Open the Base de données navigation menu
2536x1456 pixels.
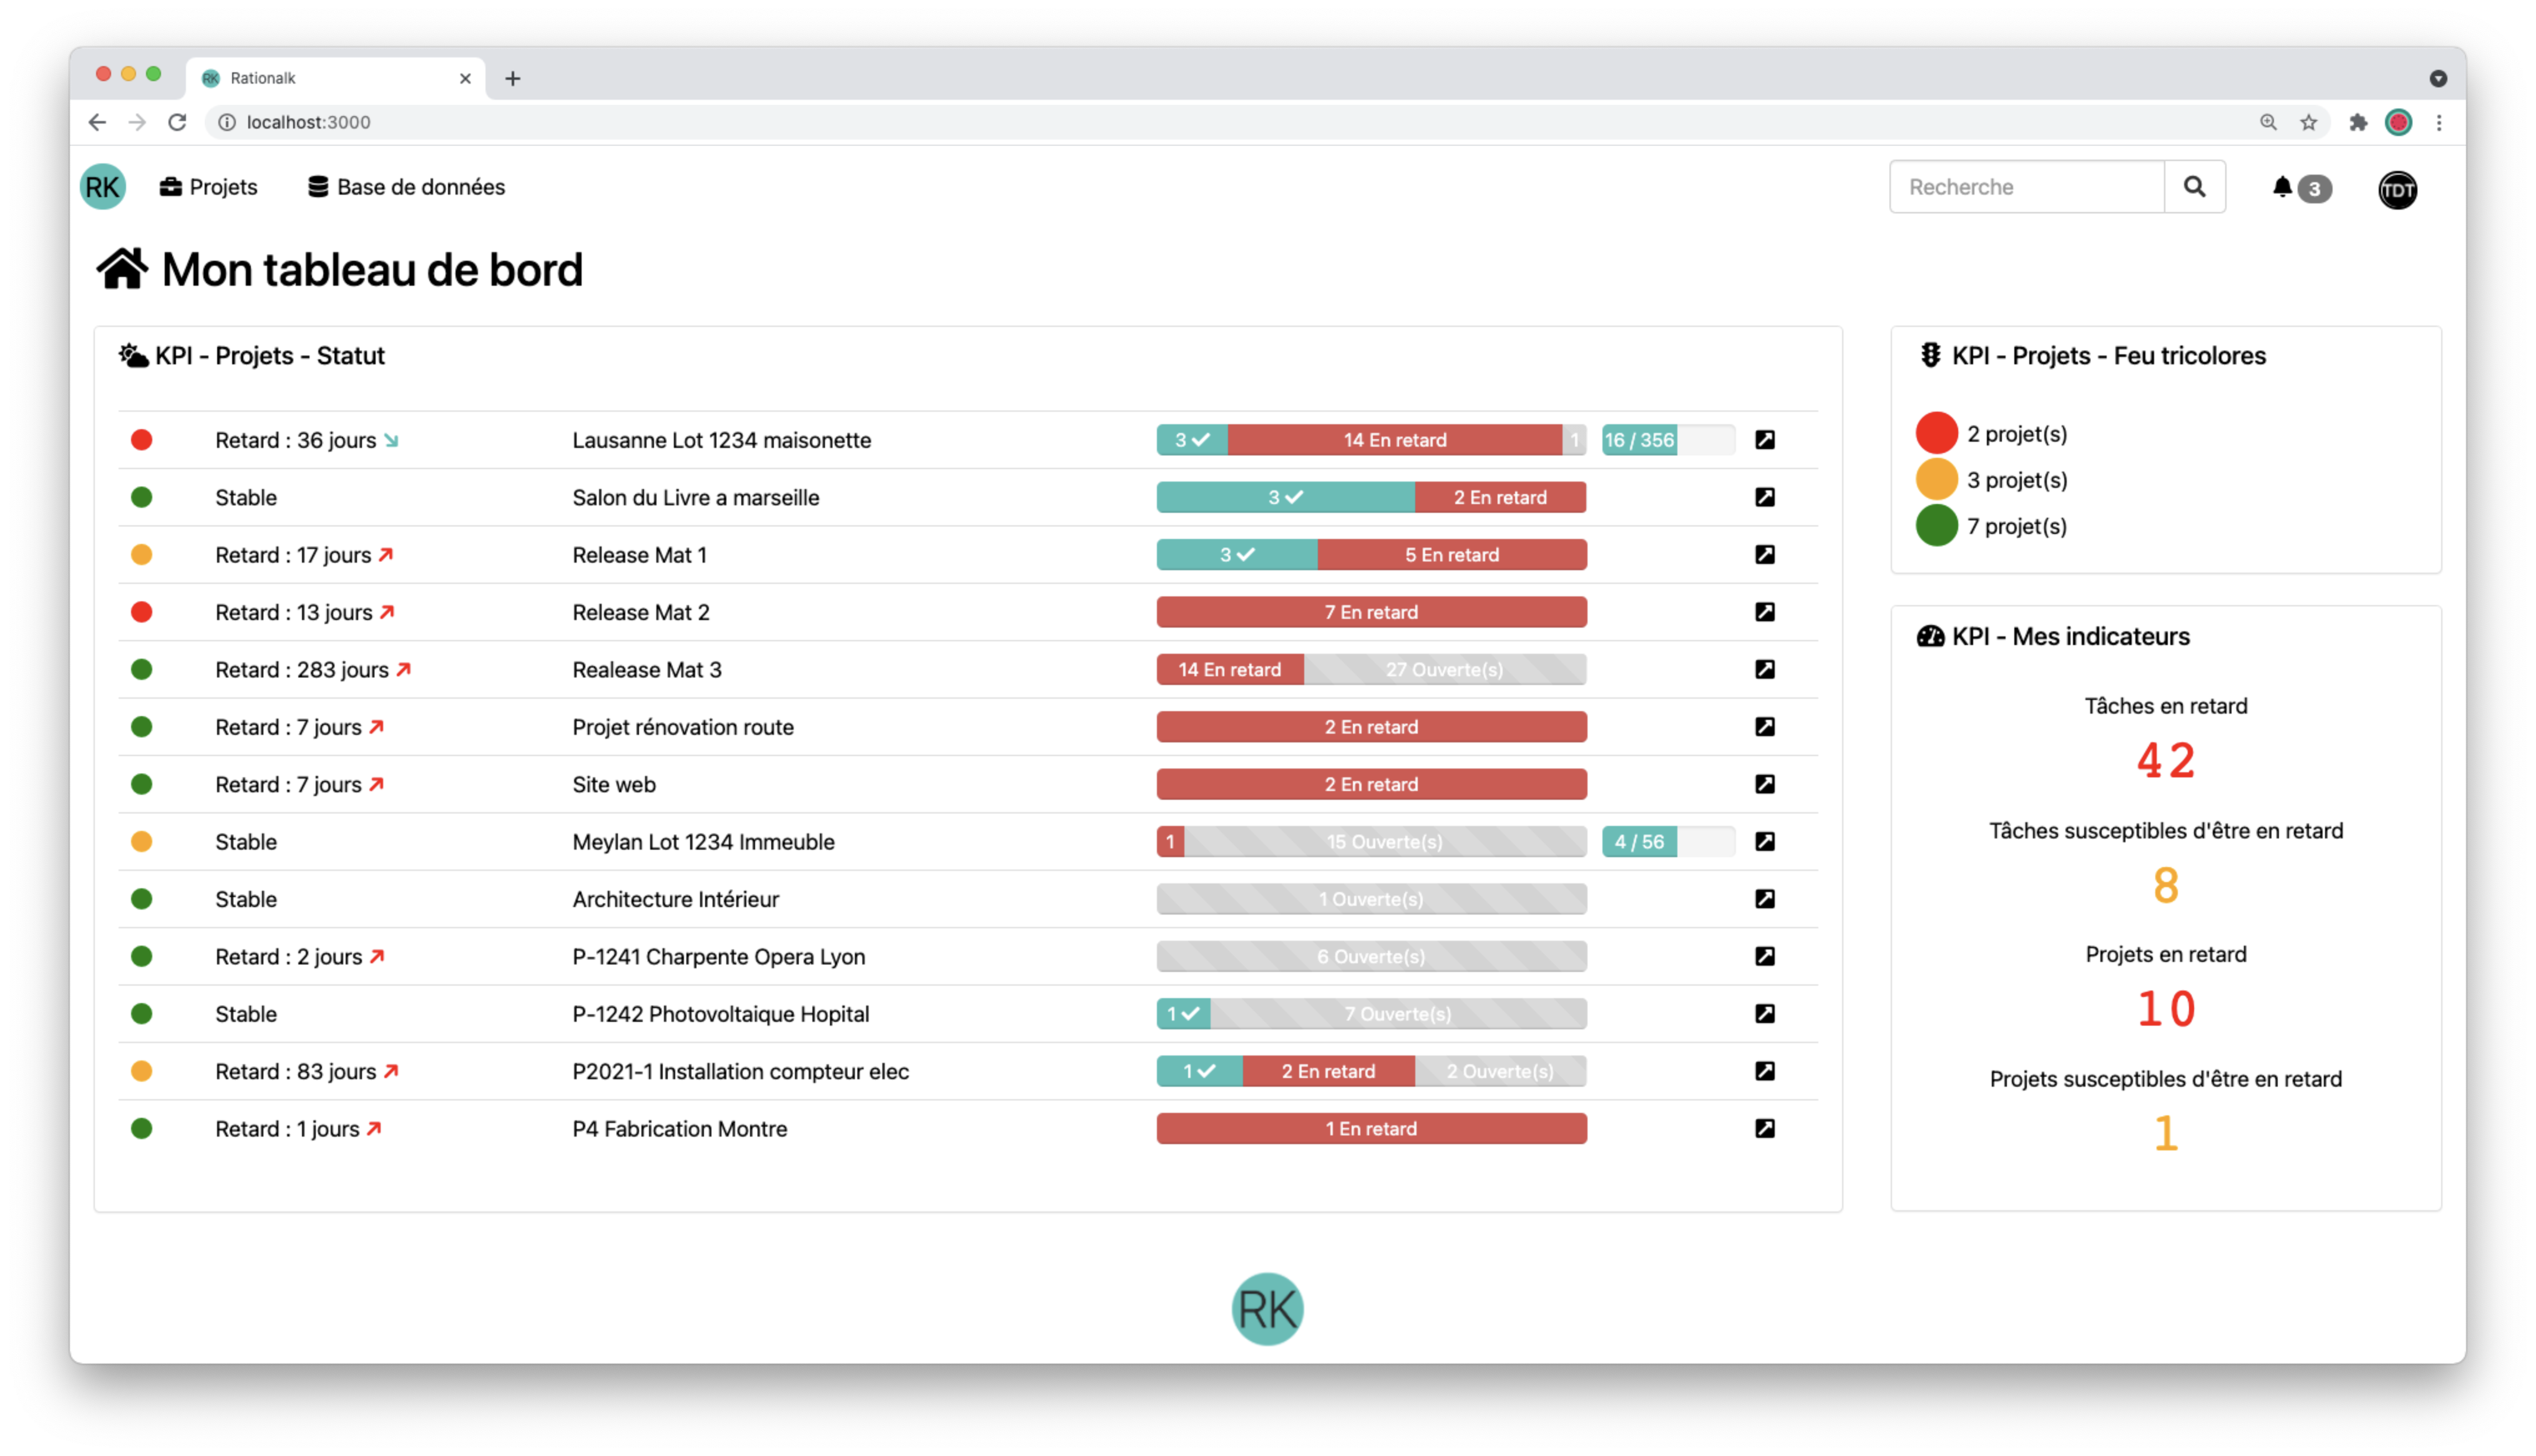coord(419,186)
